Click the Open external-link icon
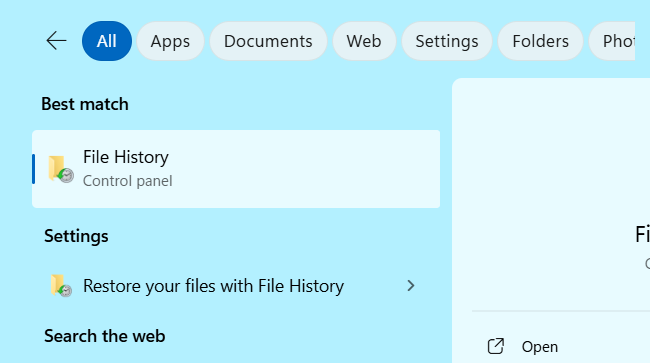 click(496, 346)
